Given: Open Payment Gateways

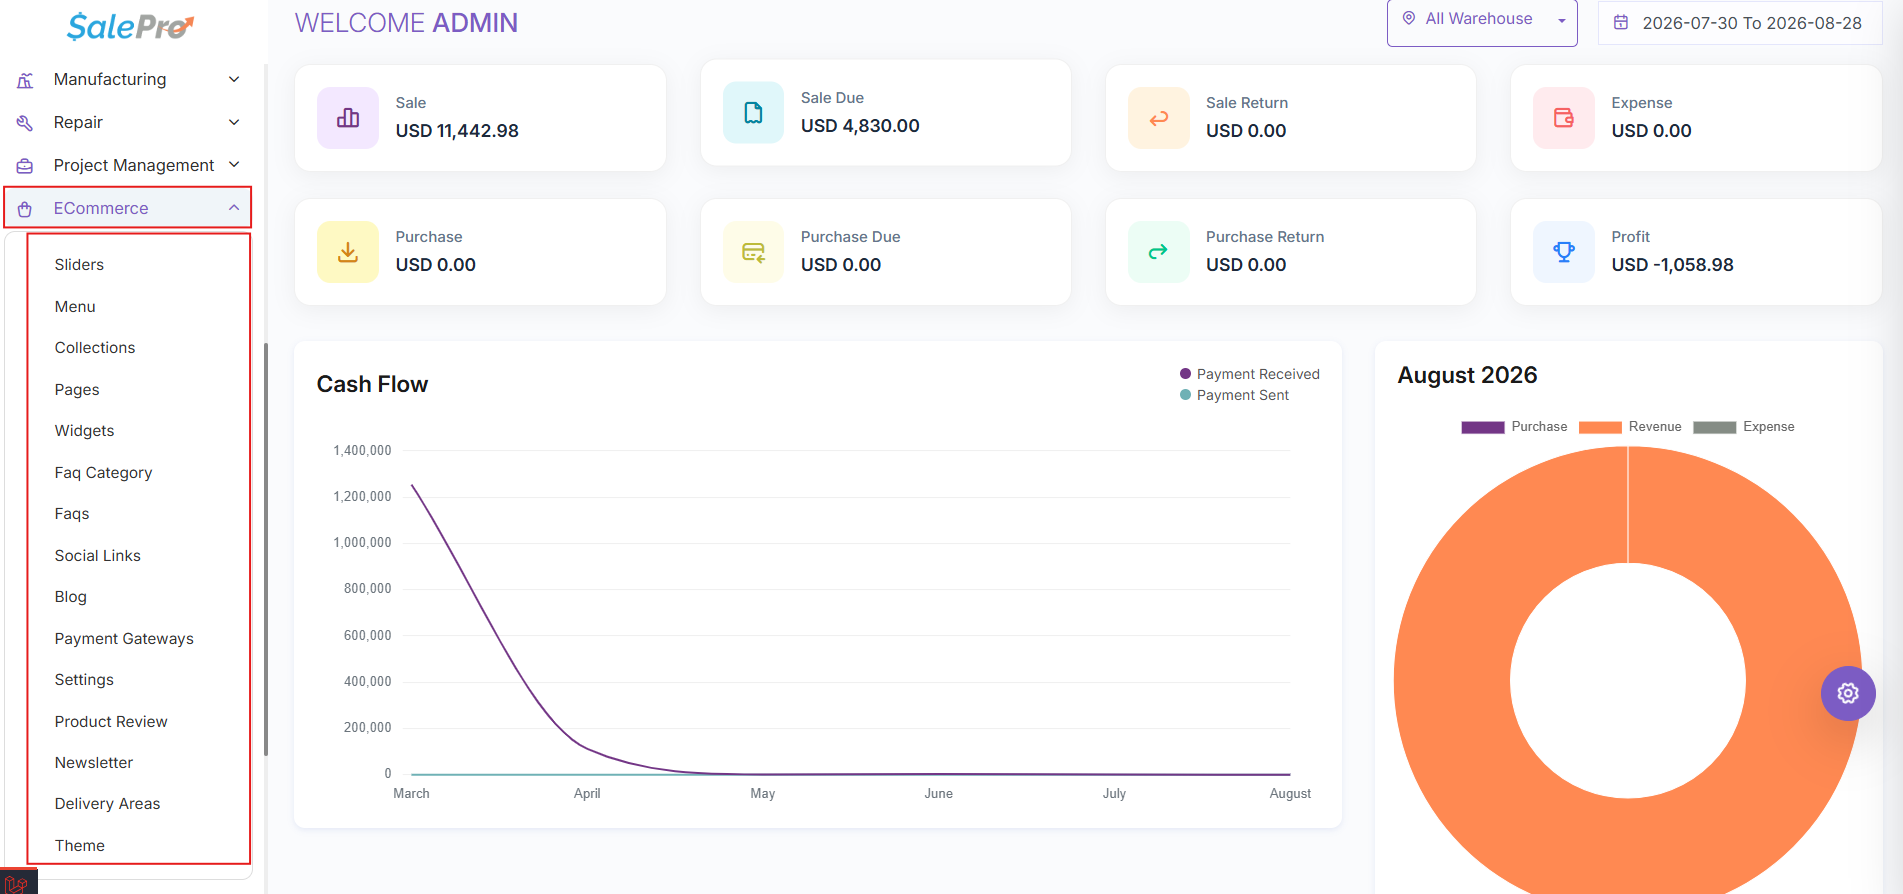Looking at the screenshot, I should point(124,638).
